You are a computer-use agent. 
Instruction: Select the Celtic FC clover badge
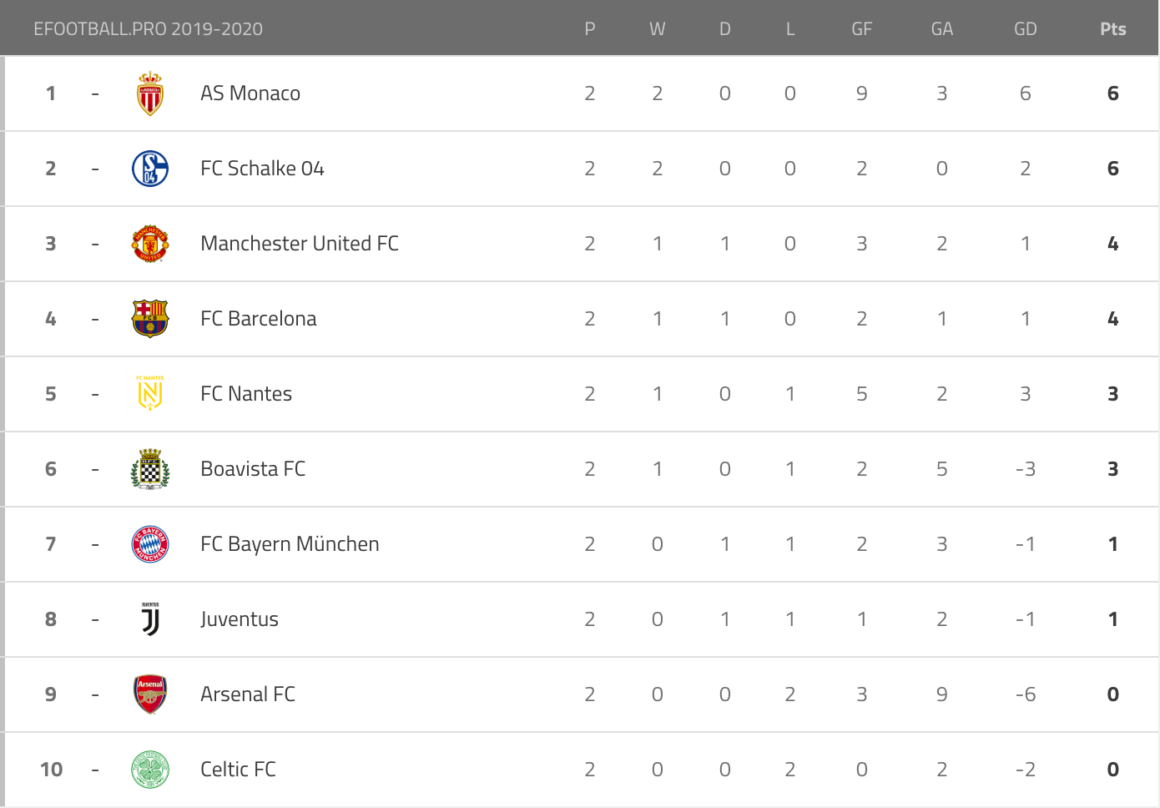[150, 769]
